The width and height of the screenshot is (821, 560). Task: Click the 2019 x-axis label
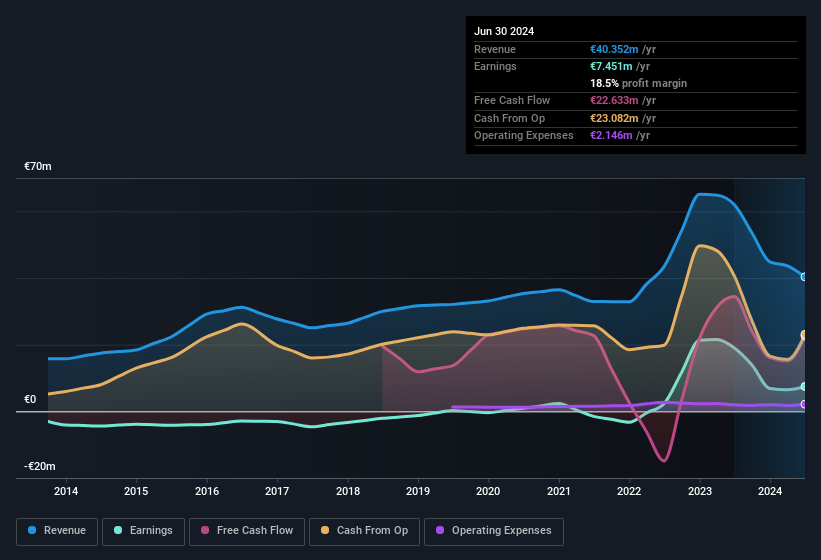[418, 491]
